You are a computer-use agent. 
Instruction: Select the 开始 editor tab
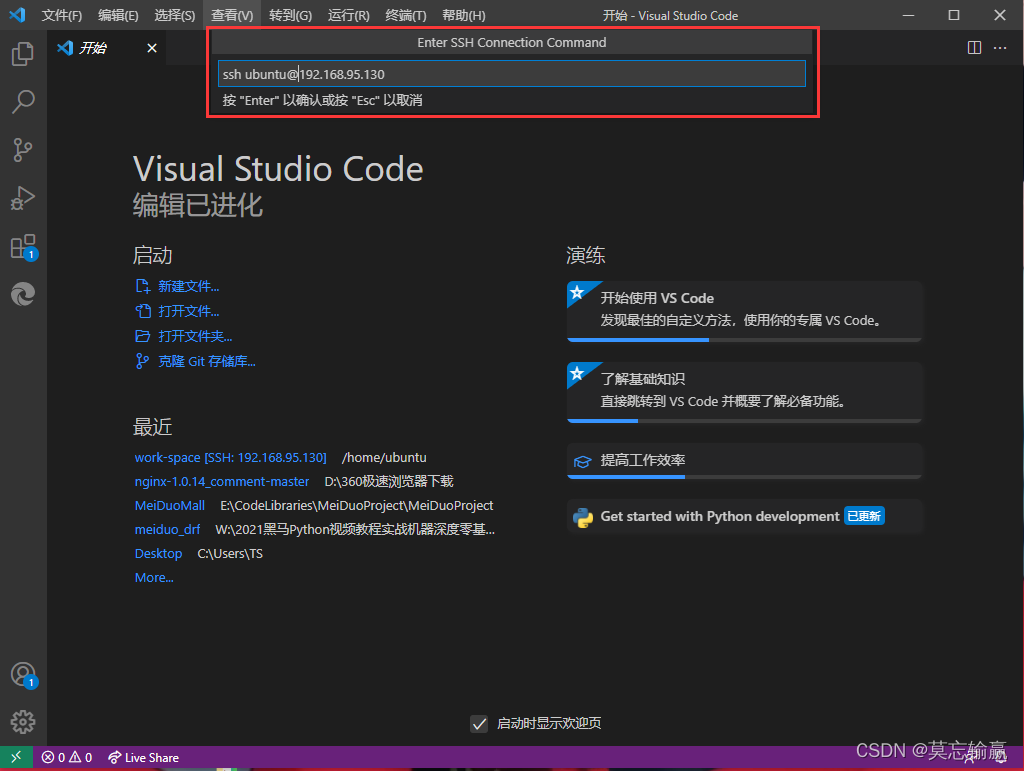[x=106, y=48]
